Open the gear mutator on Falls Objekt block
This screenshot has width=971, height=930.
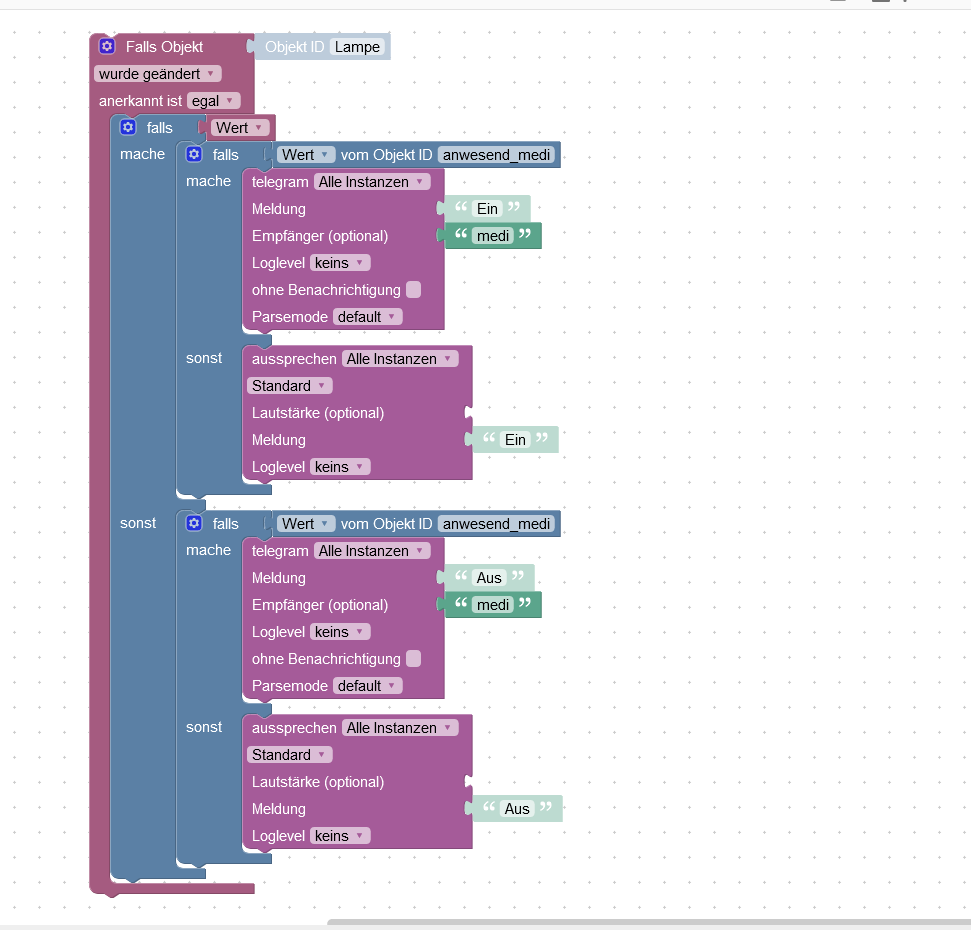(x=107, y=46)
